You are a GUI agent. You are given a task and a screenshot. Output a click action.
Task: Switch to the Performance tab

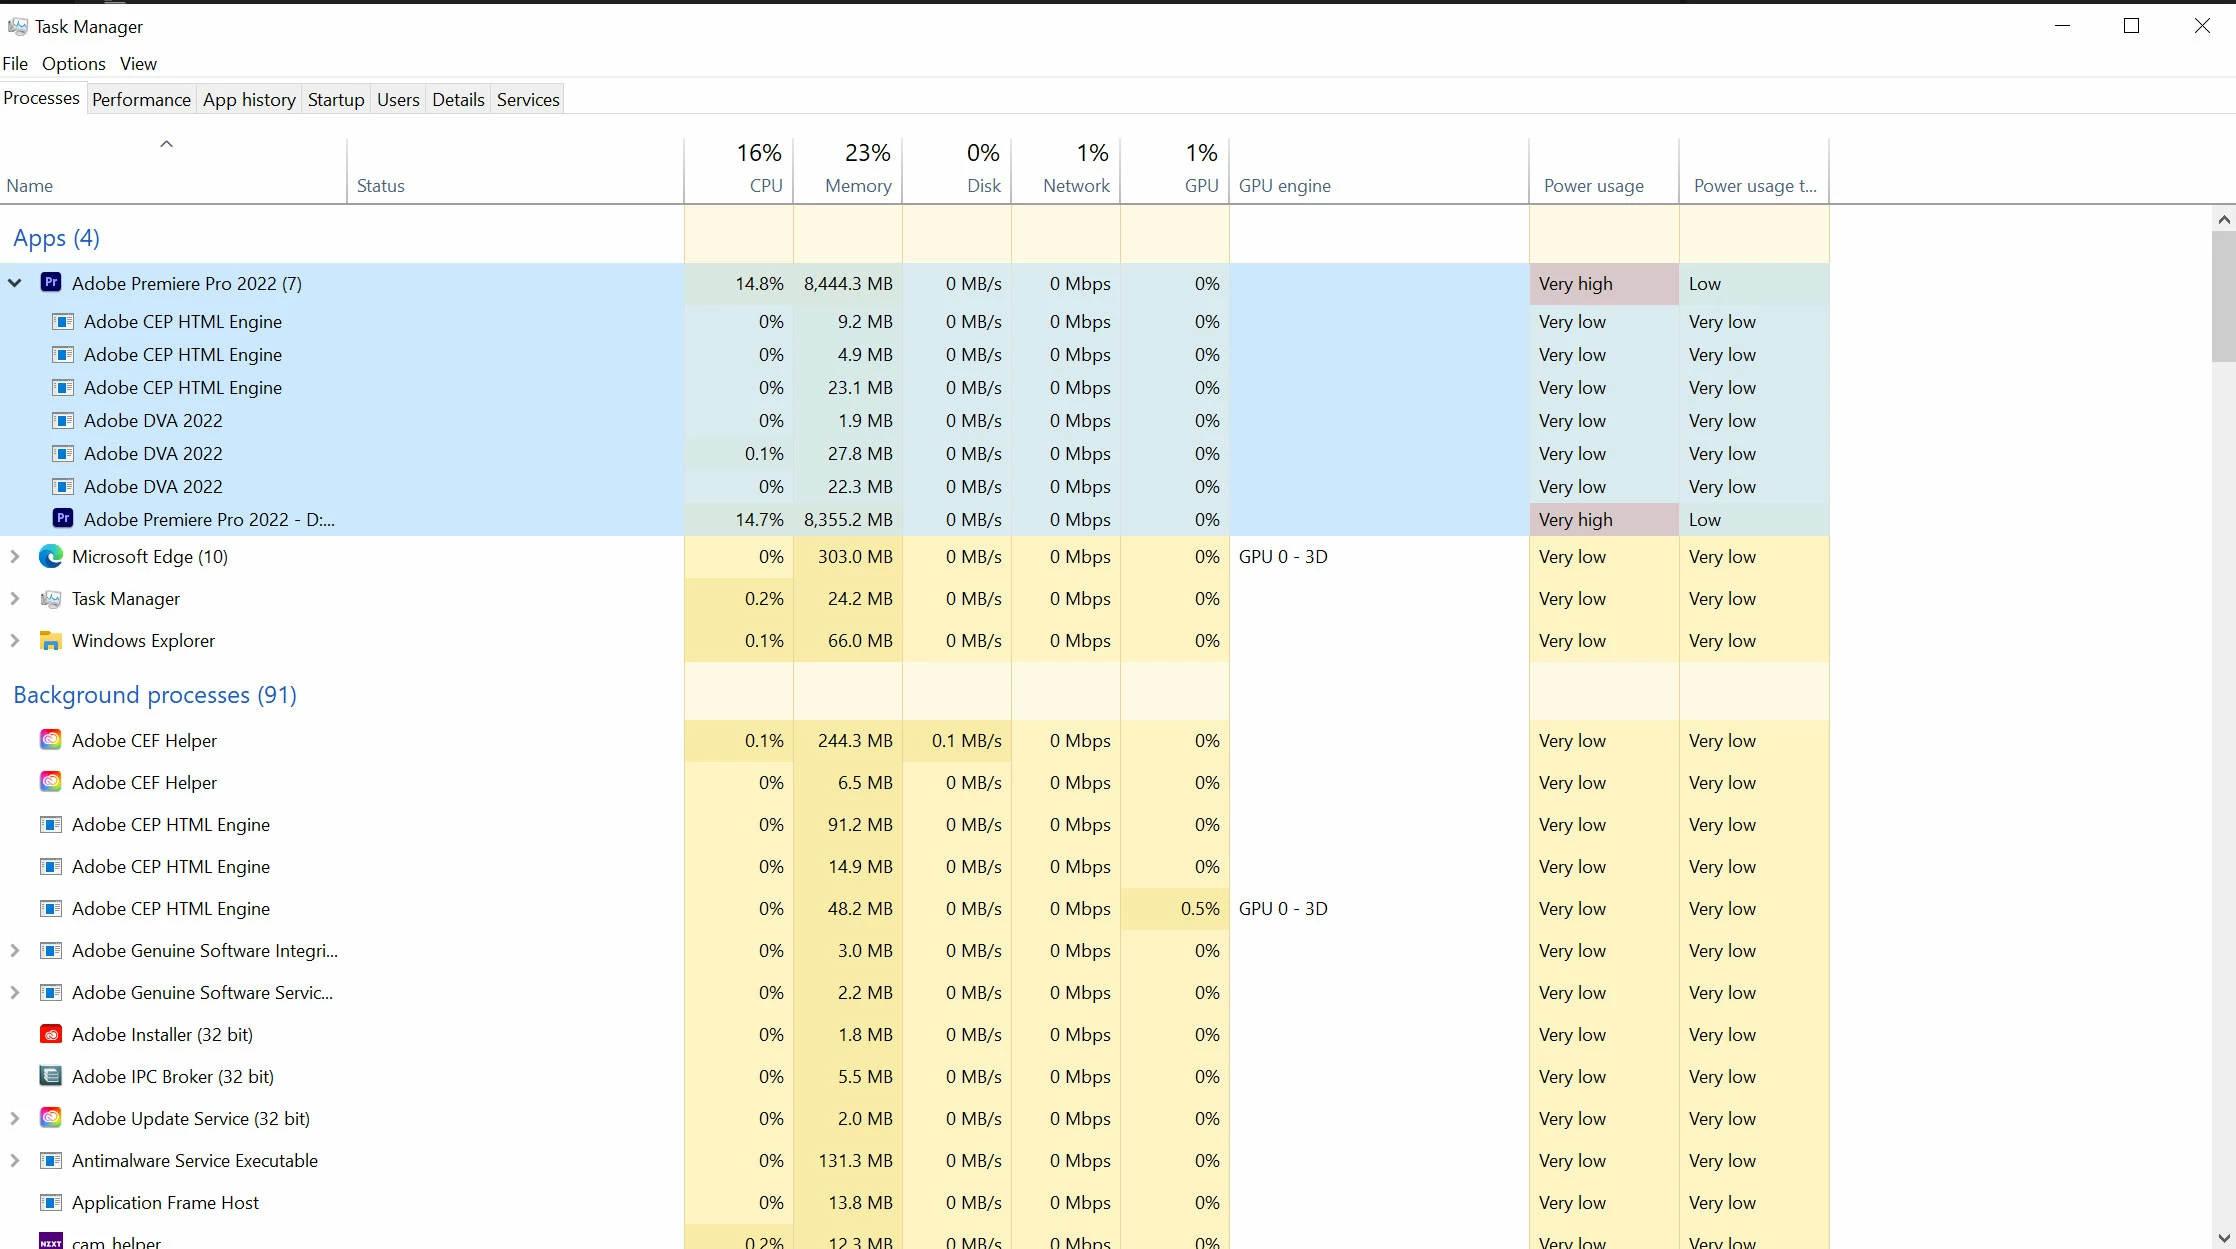point(141,99)
